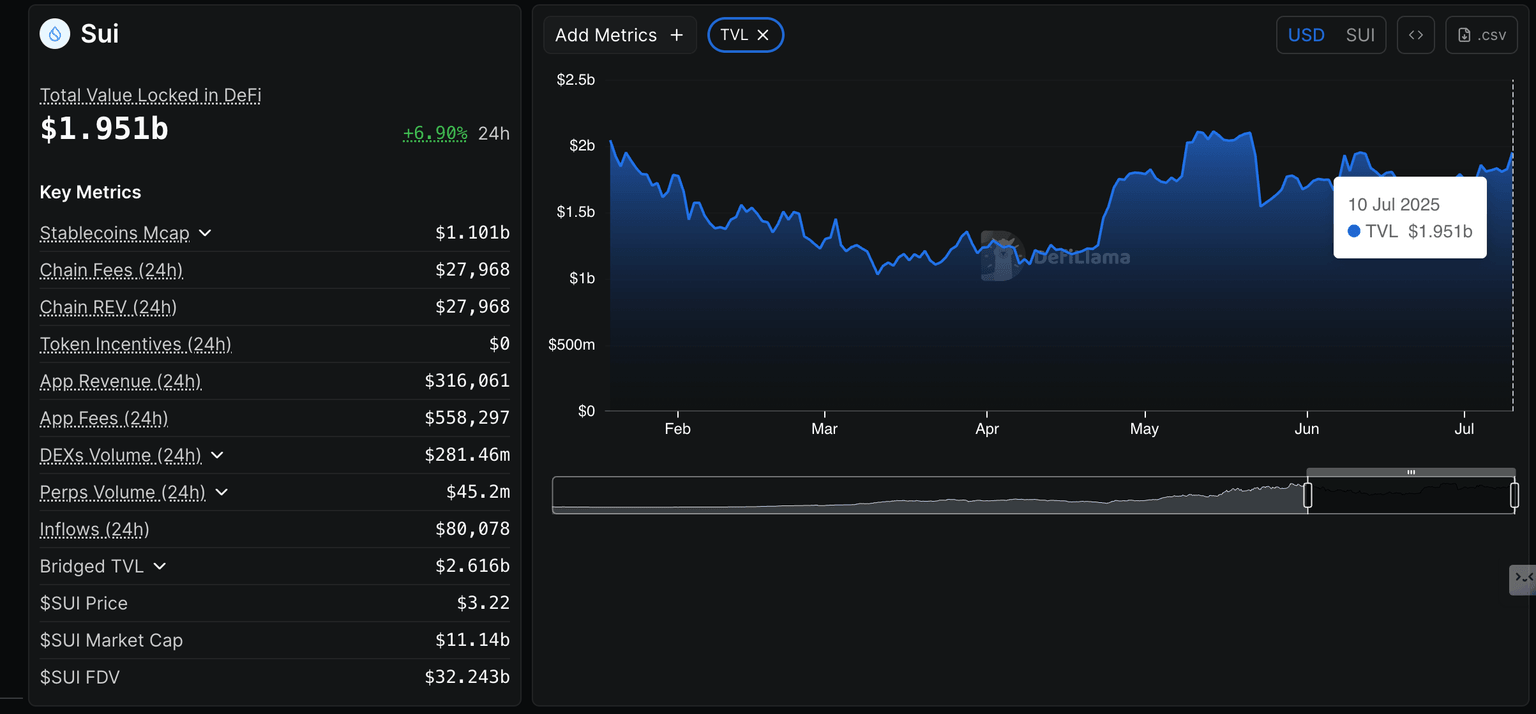
Task: Expand the Bridged TVL row
Action: 159,566
